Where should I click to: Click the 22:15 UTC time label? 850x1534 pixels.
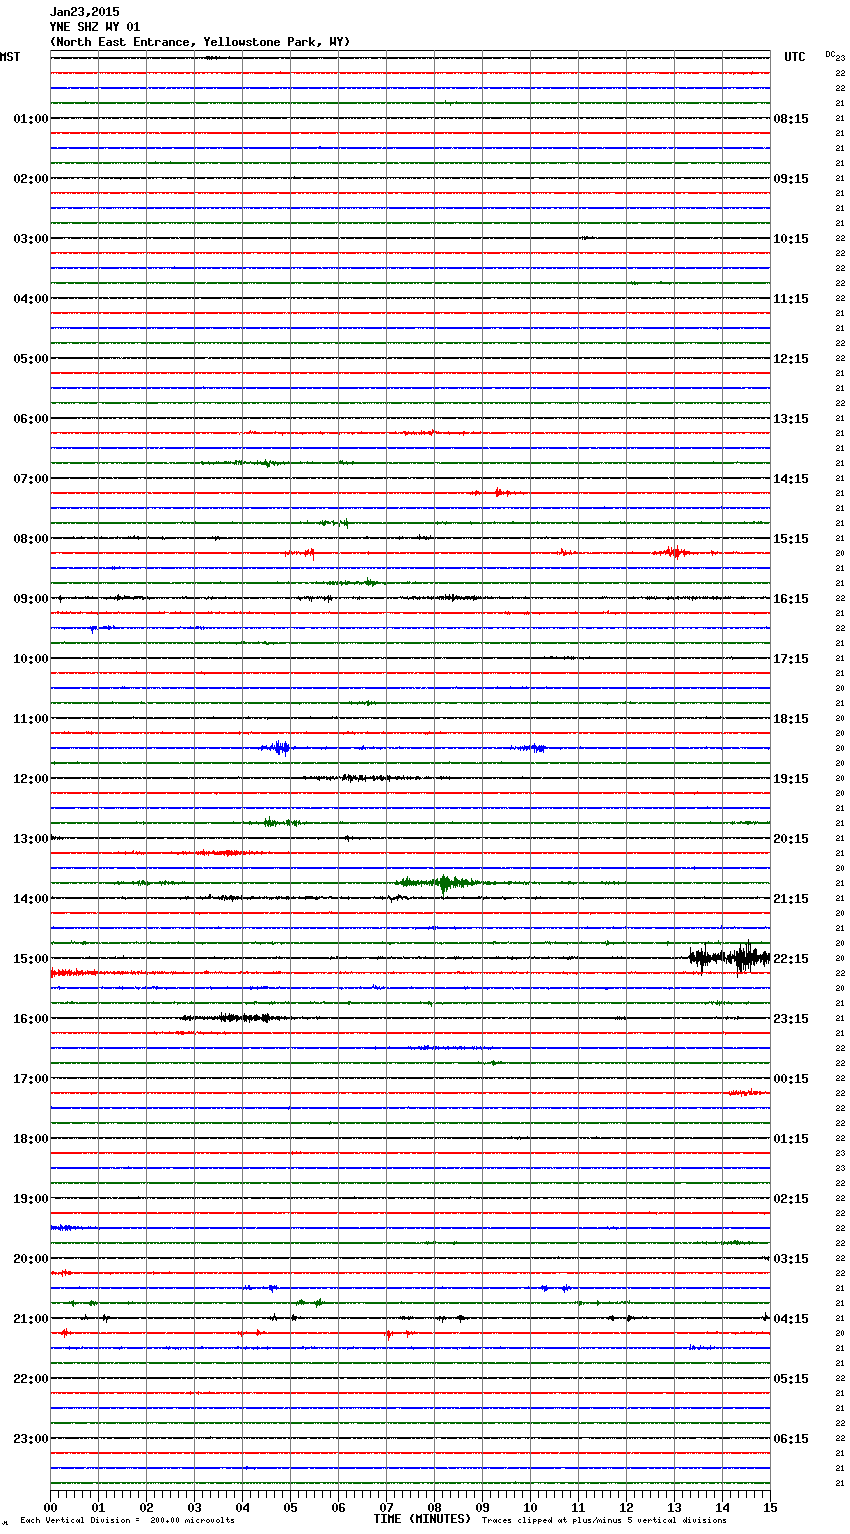click(x=791, y=959)
